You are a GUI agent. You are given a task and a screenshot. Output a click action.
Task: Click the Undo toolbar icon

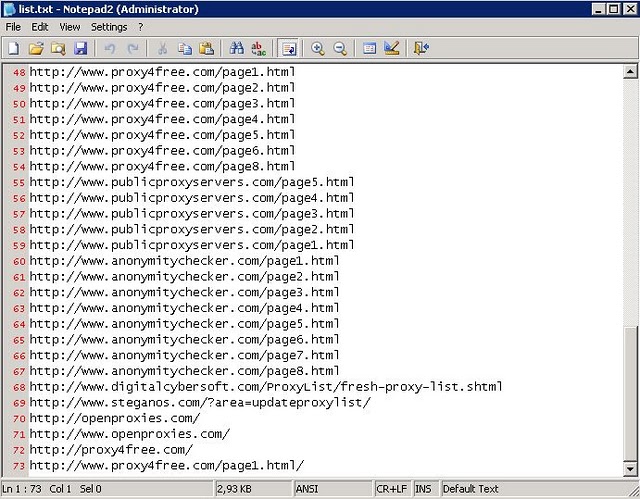pyautogui.click(x=110, y=49)
